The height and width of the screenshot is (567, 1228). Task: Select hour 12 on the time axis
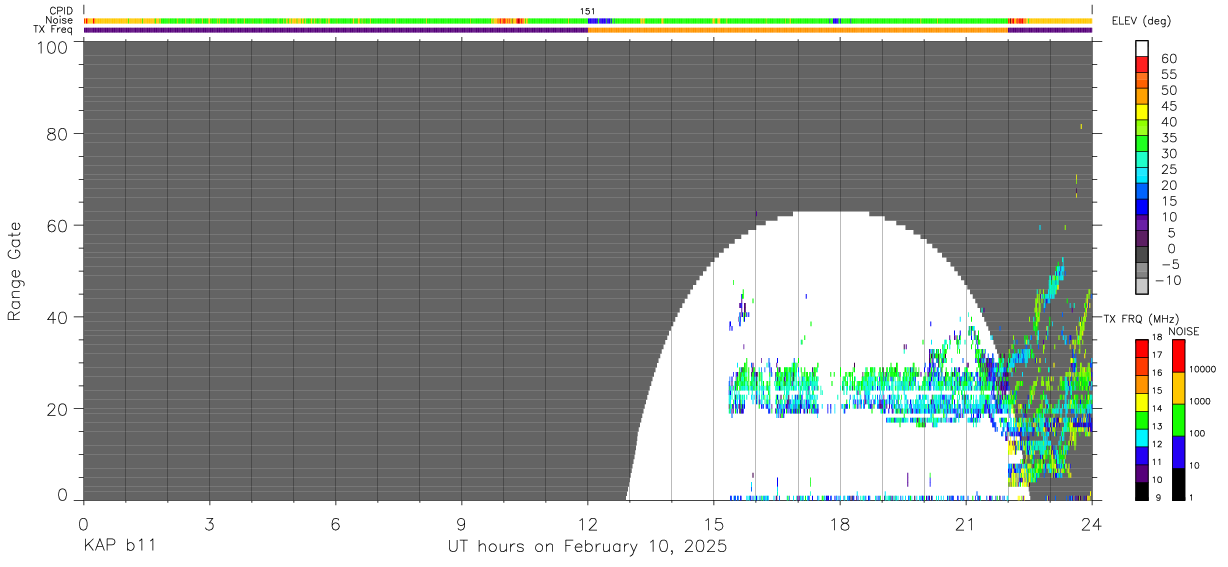[x=587, y=523]
